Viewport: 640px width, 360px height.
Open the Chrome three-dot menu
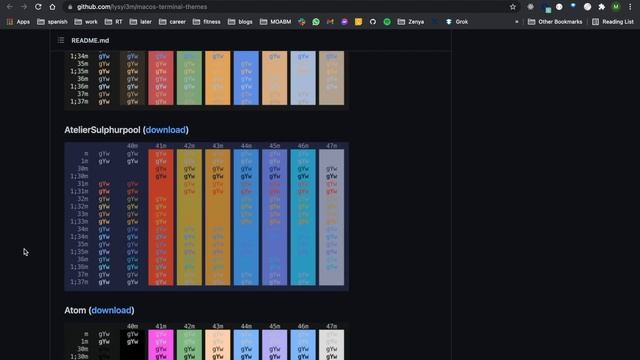[630, 7]
